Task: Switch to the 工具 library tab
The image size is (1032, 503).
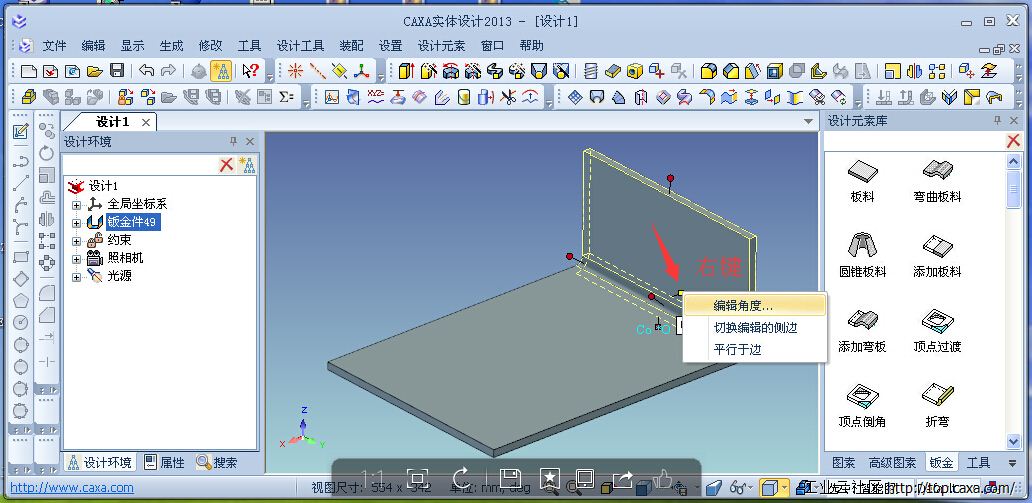Action: click(978, 463)
